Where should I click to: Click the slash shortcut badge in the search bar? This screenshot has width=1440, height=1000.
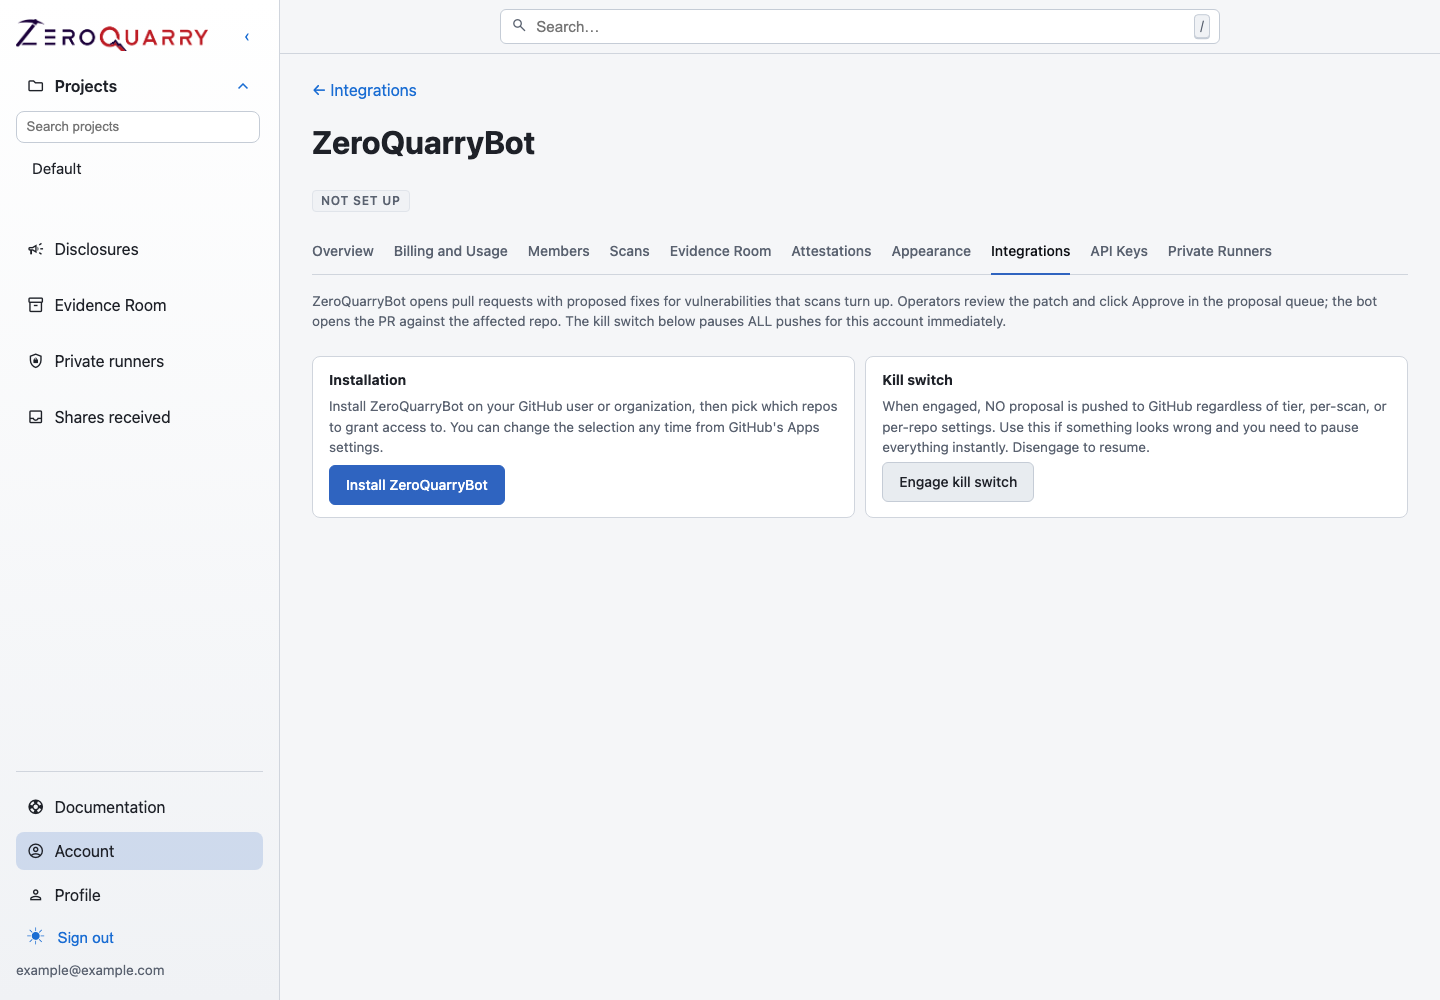pos(1202,27)
